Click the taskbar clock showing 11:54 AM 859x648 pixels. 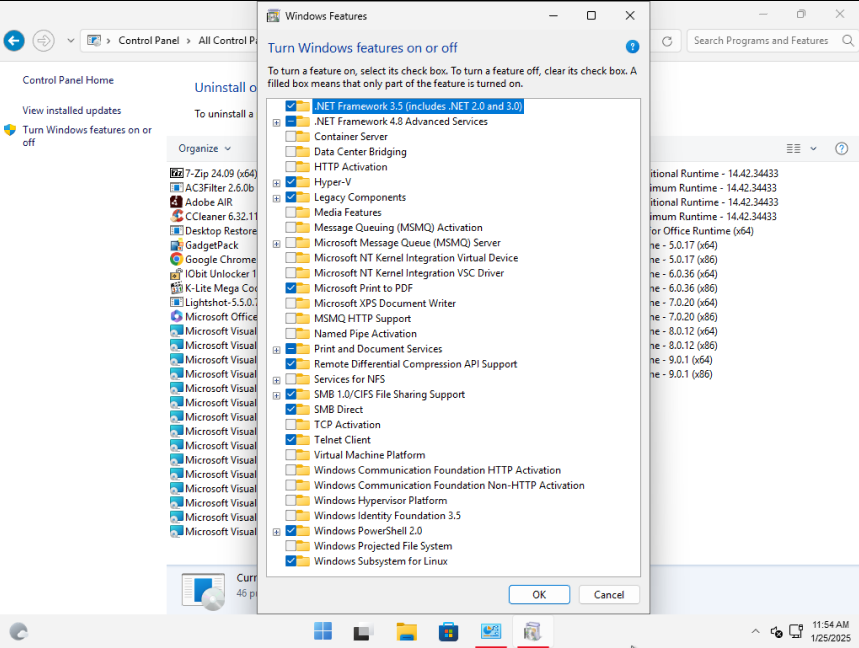click(x=831, y=632)
